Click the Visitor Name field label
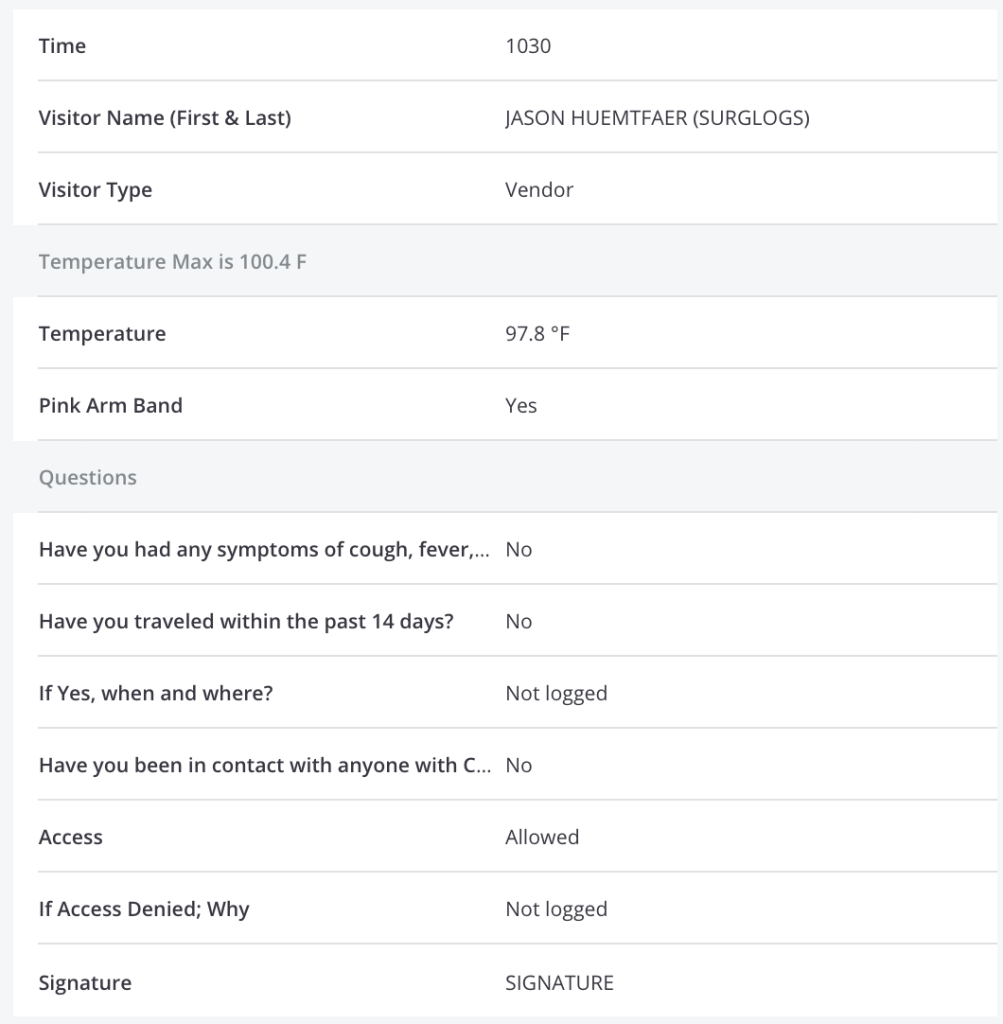Viewport: 1003px width, 1024px height. (x=165, y=118)
